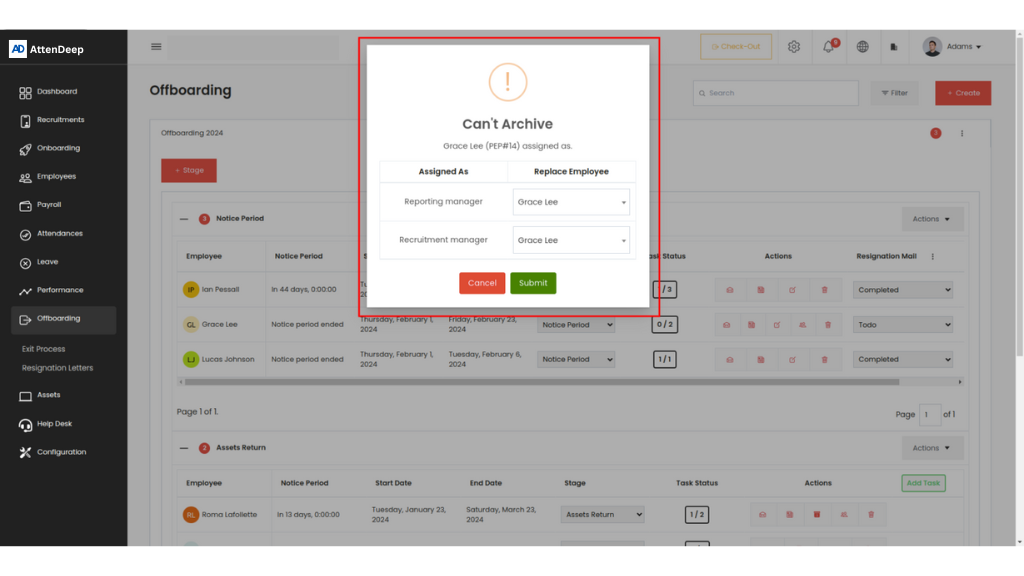The width and height of the screenshot is (1024, 576).
Task: Click delete trash icon in Grace Lee's row
Action: (x=827, y=325)
